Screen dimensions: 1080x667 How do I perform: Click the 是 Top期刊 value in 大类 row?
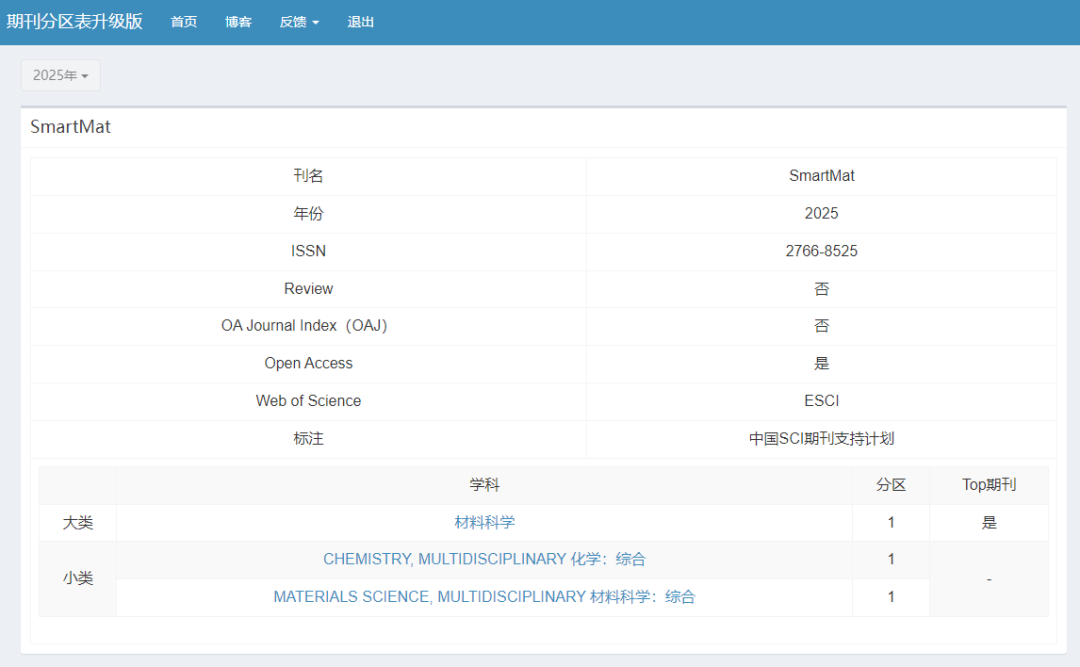coord(988,522)
